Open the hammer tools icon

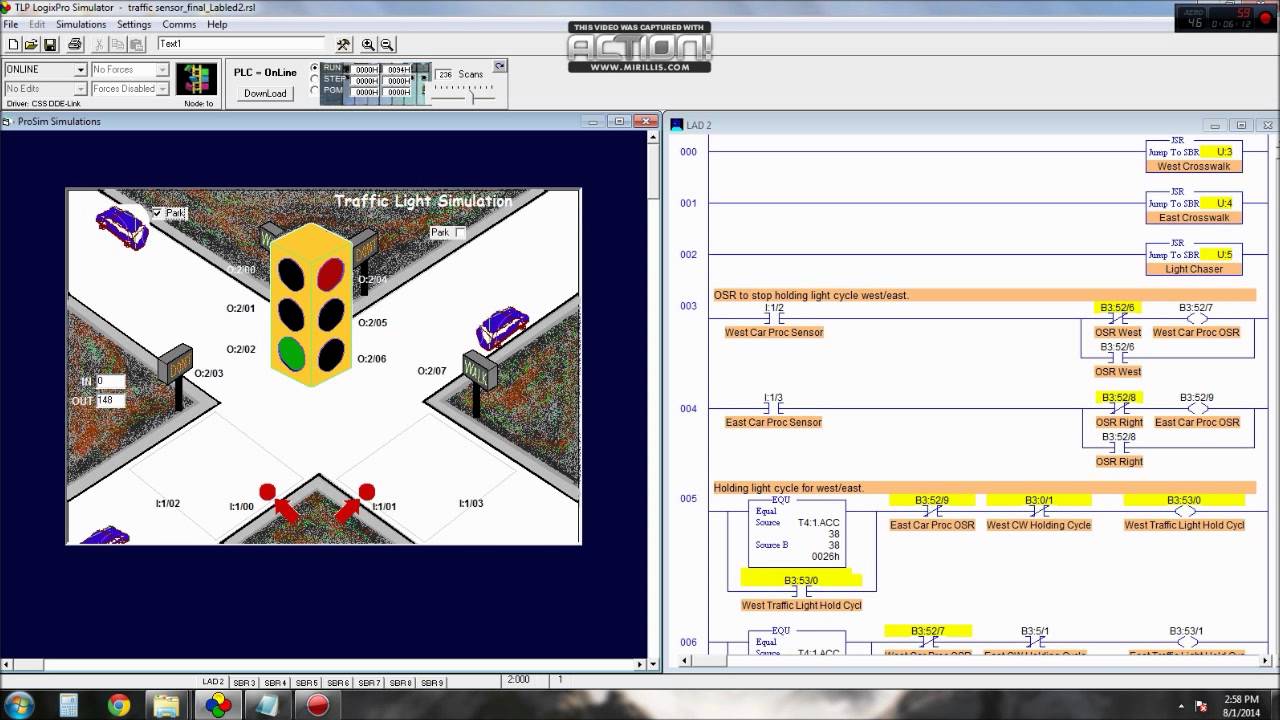(343, 44)
